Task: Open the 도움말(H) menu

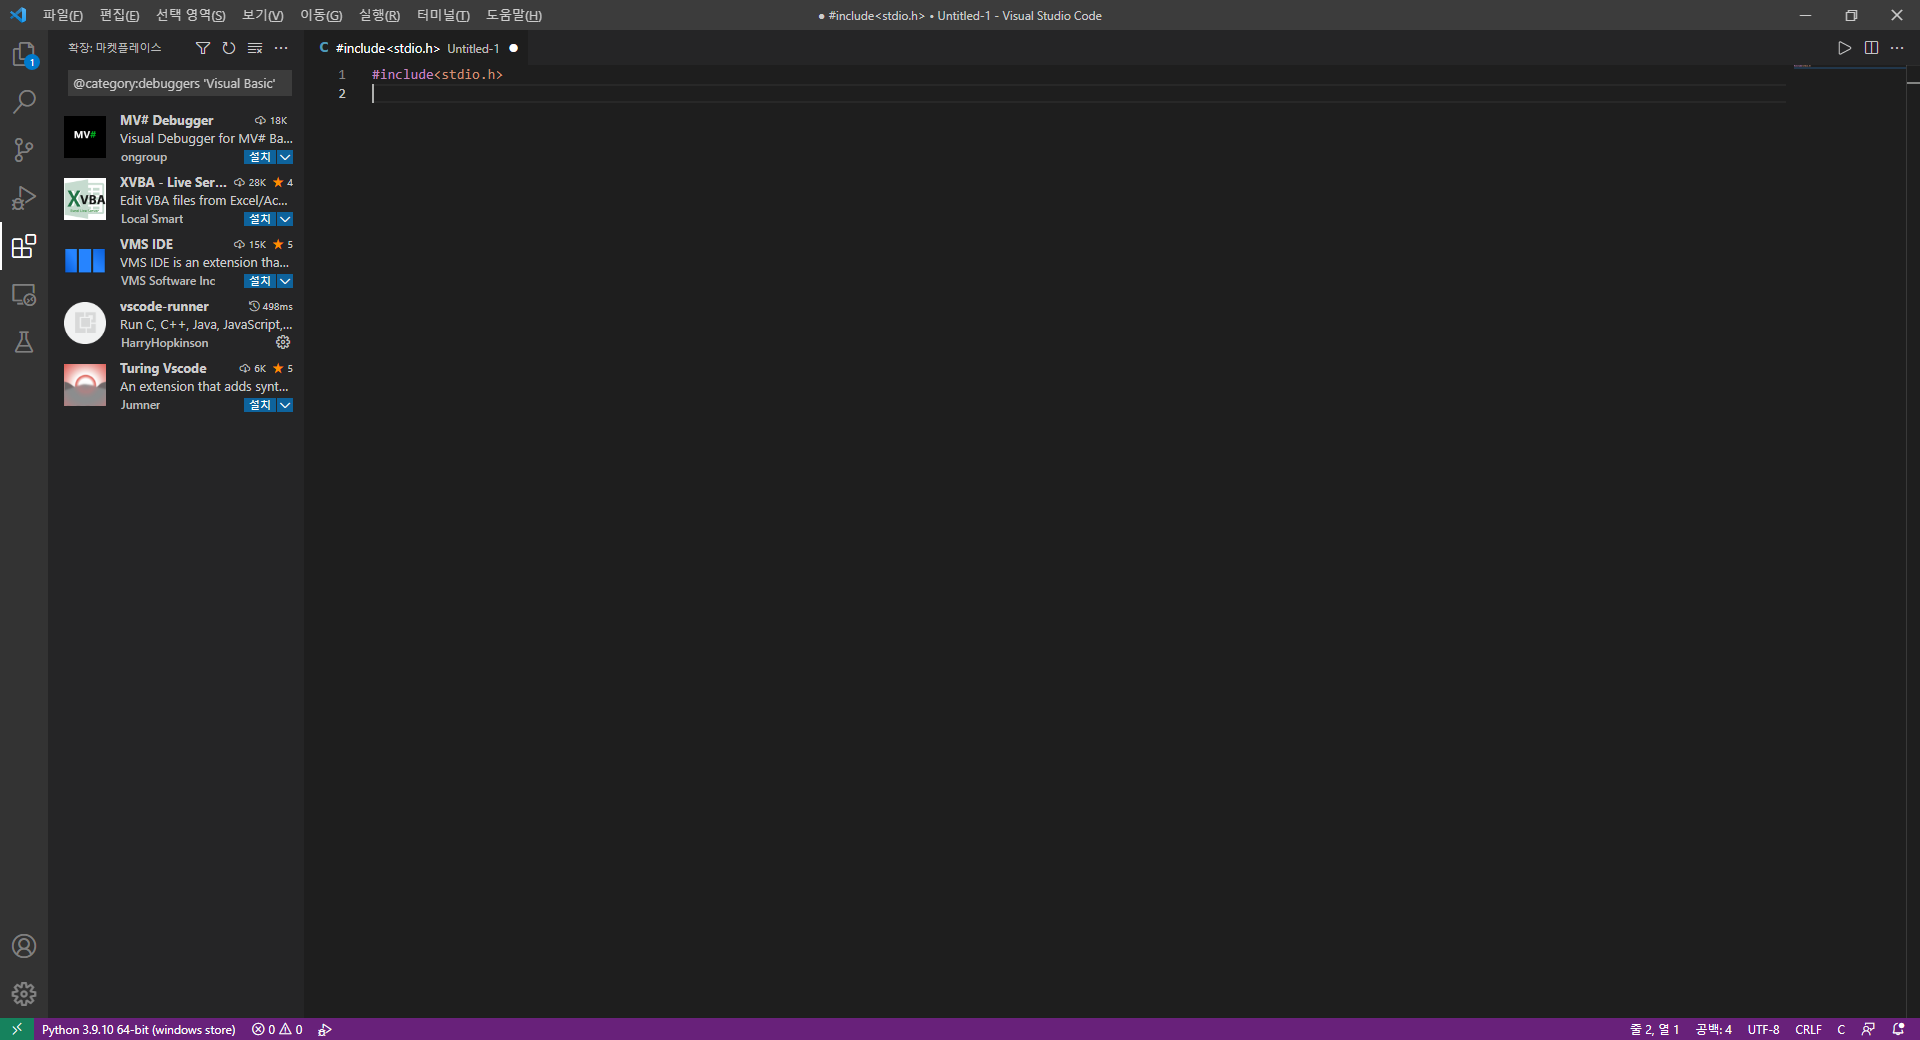Action: (x=514, y=15)
